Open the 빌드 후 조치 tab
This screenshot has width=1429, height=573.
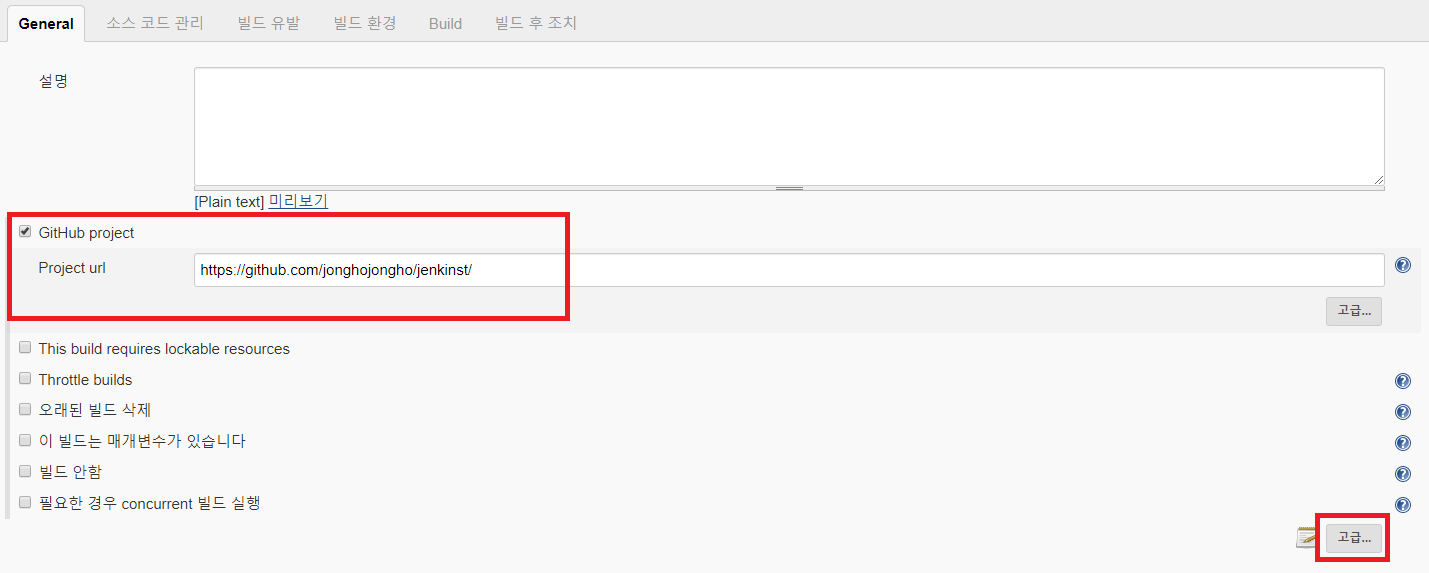coord(536,22)
